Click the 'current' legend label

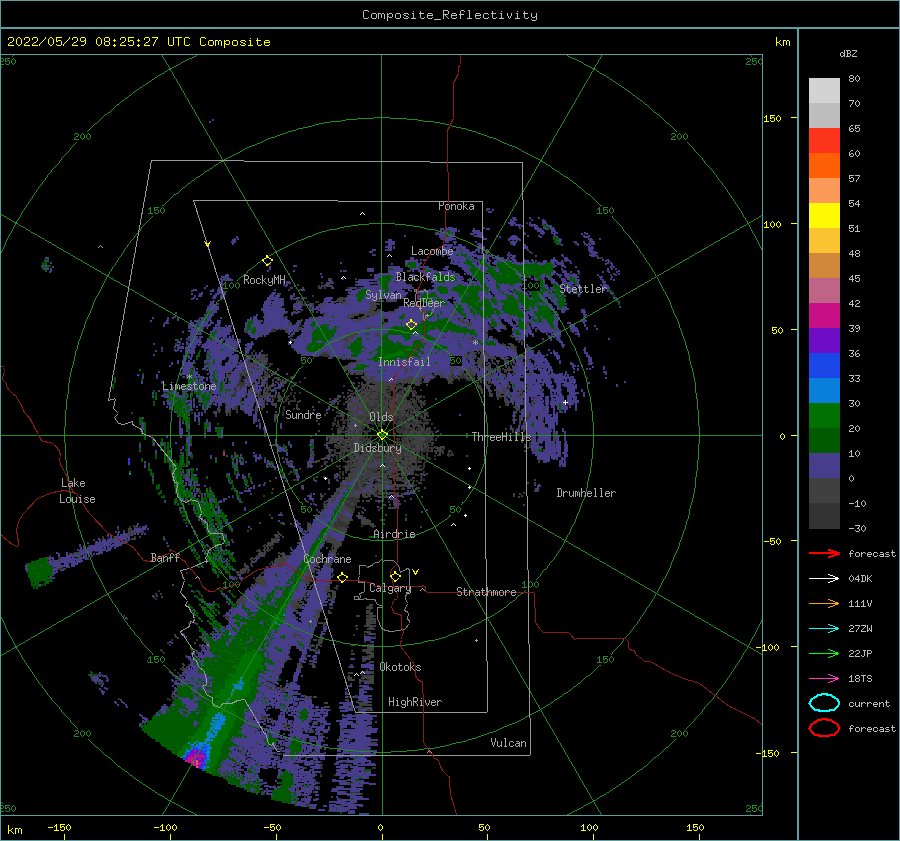click(869, 703)
